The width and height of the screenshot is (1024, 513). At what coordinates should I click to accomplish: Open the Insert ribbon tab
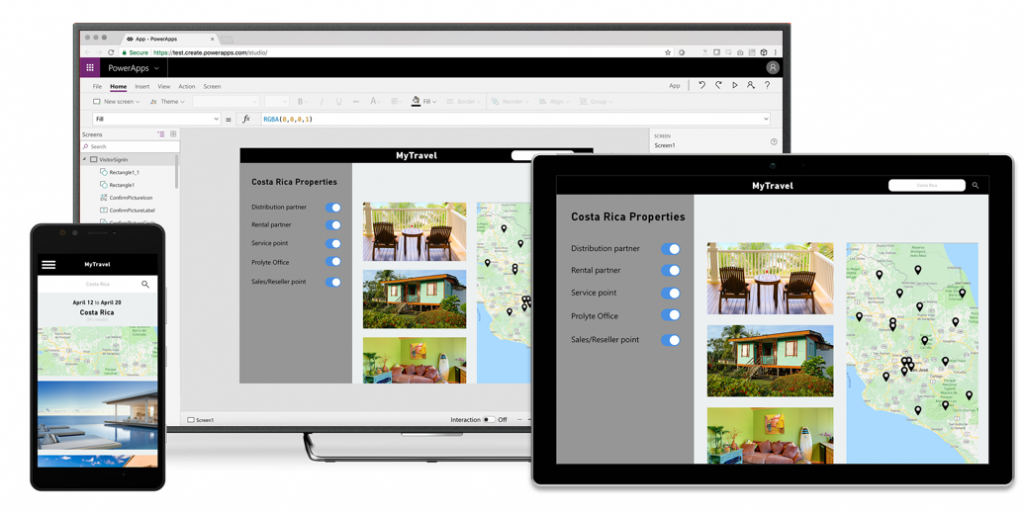[142, 86]
